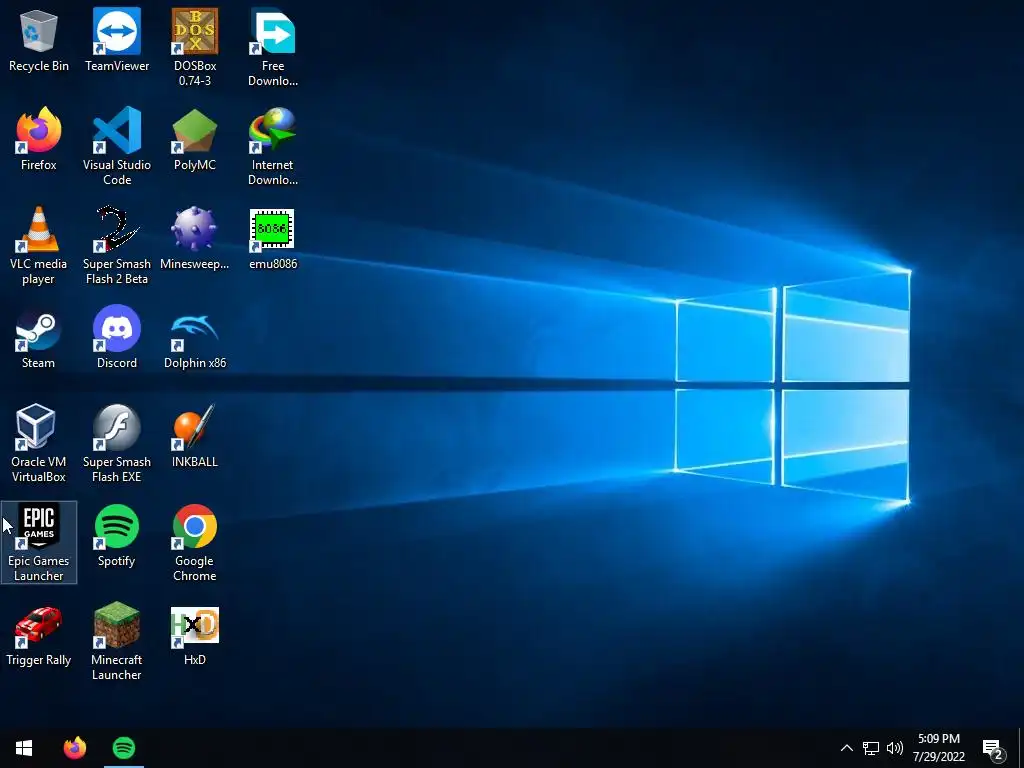
Task: Show hidden system tray icons
Action: 846,748
